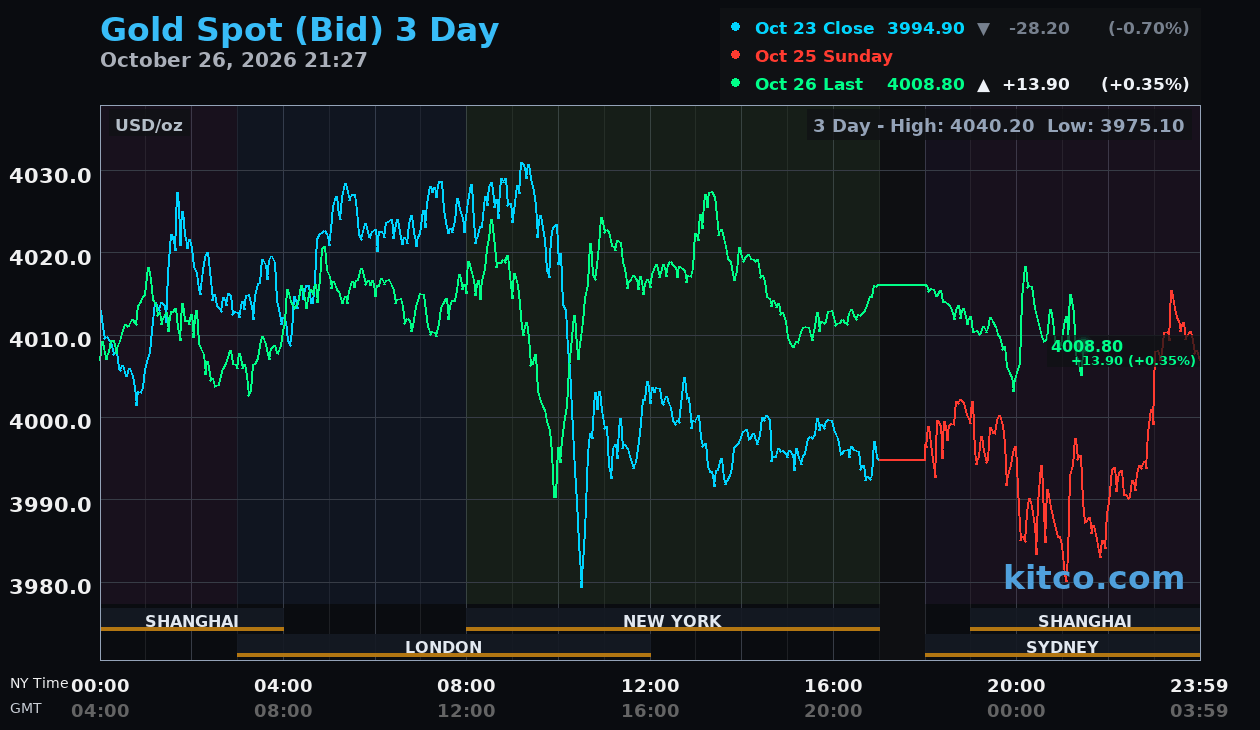Click the kitco.com link
The height and width of the screenshot is (730, 1260).
coord(1093,577)
